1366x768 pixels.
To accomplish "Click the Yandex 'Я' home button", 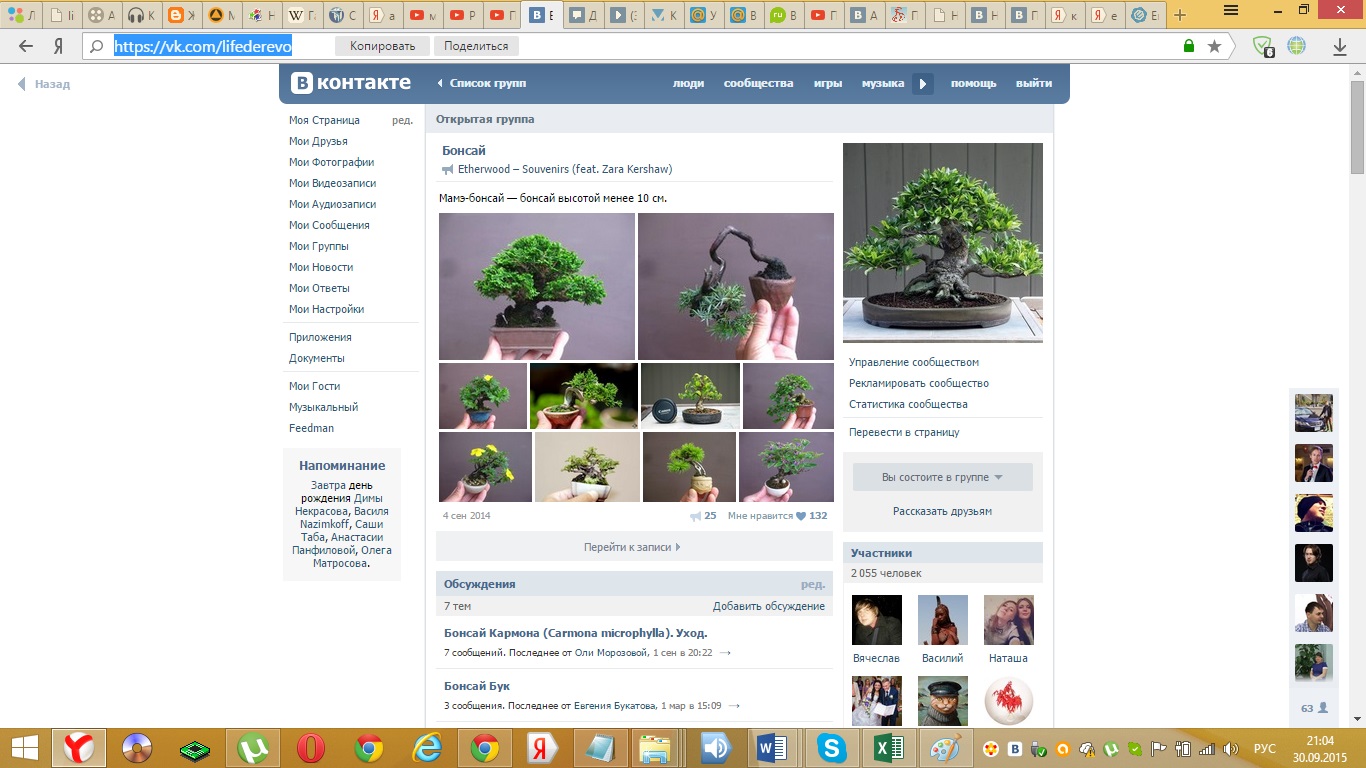I will coord(59,46).
